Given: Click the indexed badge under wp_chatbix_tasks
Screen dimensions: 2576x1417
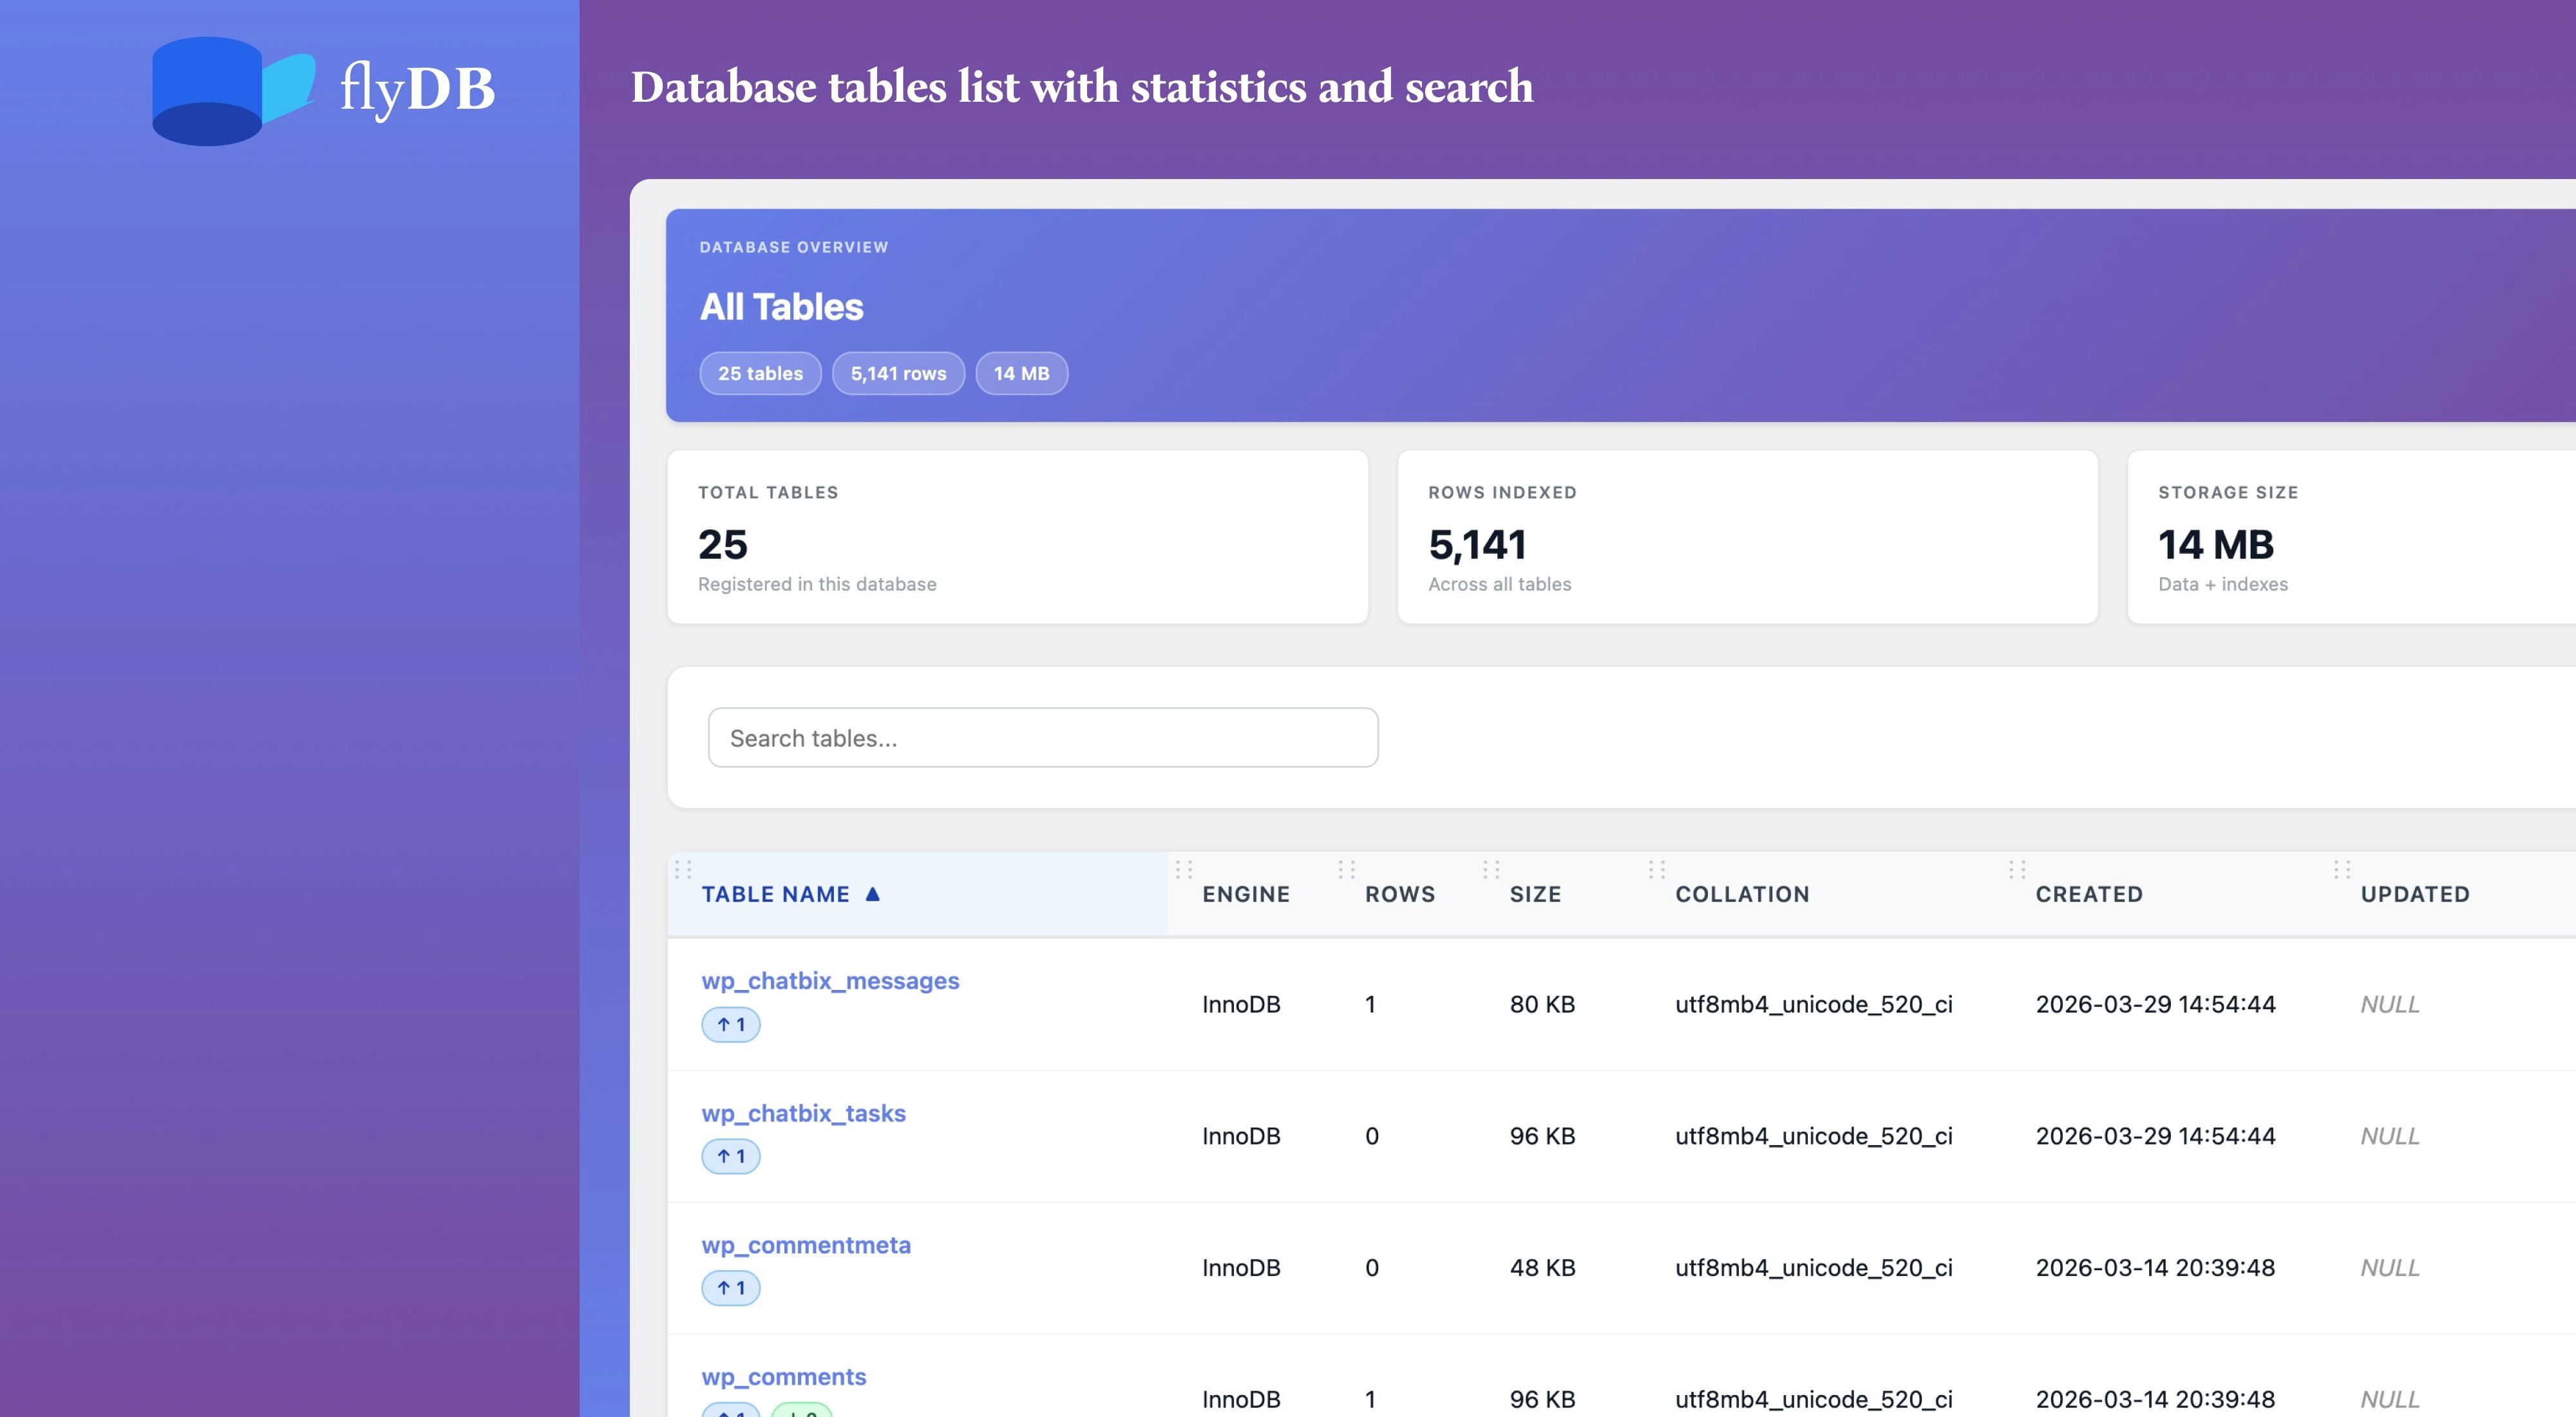Looking at the screenshot, I should (731, 1155).
